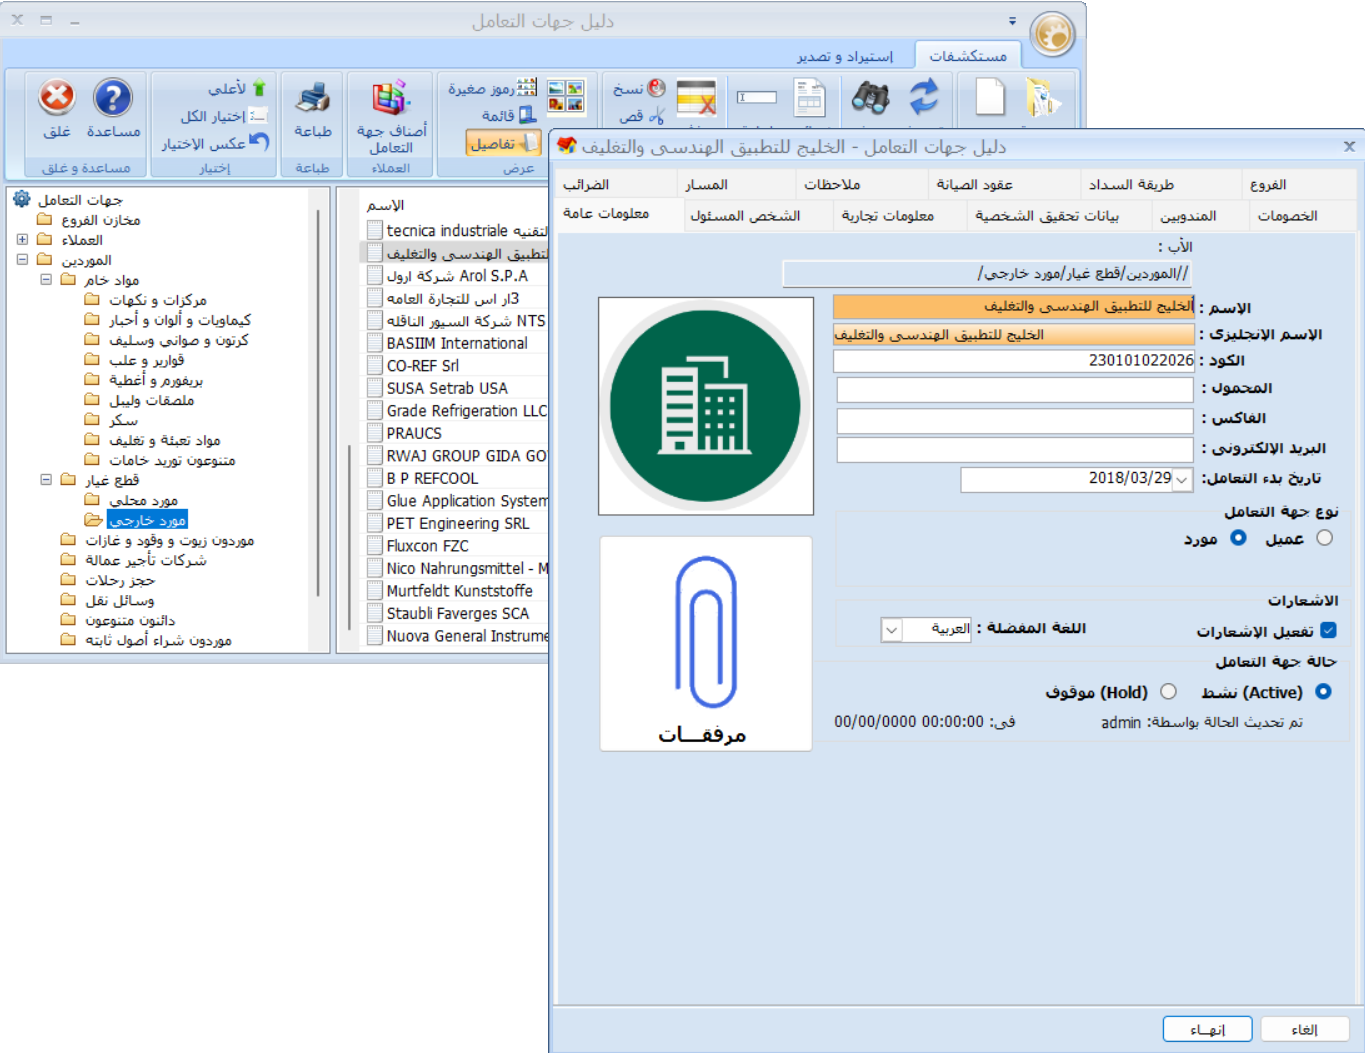The width and height of the screenshot is (1365, 1053).
Task: Open the Import and Export (إستيراد و تصدير) tab
Action: point(845,56)
